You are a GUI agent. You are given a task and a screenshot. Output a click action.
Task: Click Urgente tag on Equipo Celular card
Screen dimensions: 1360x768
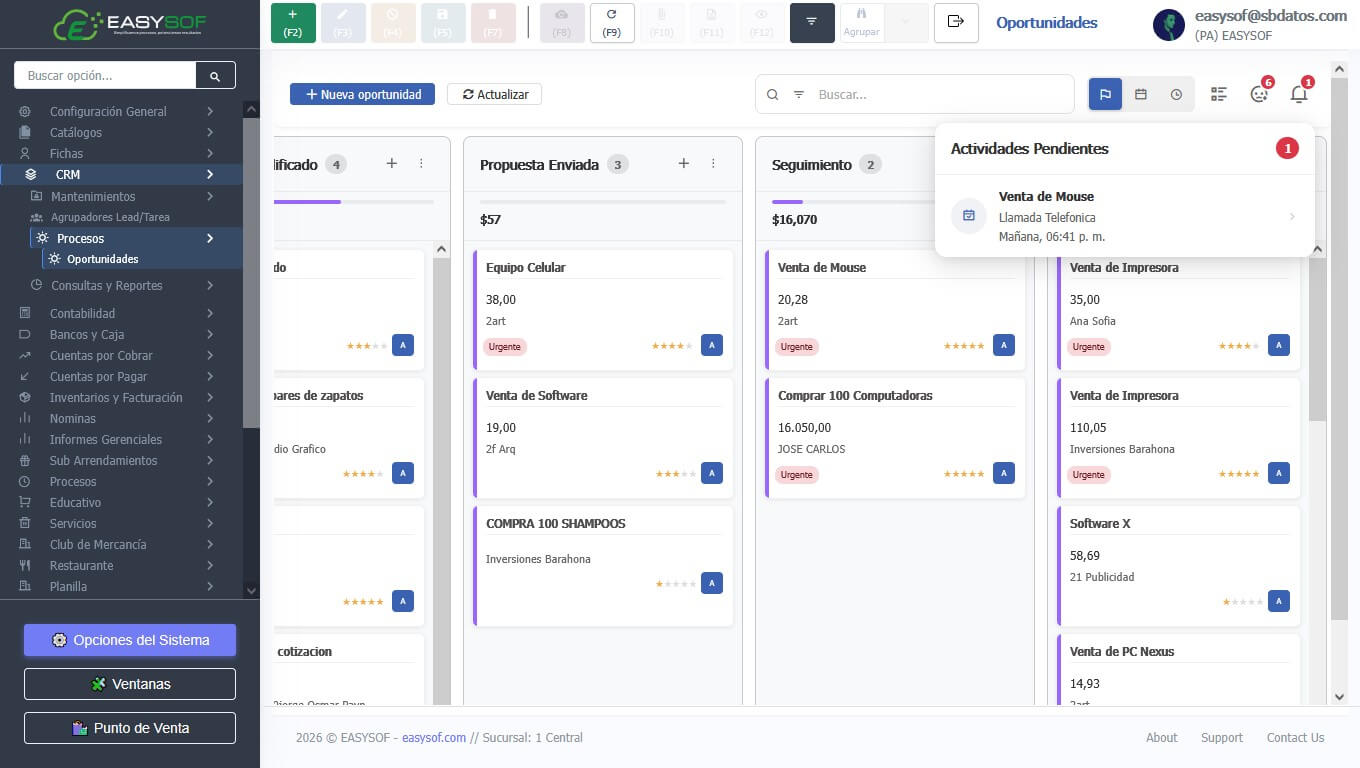(505, 347)
